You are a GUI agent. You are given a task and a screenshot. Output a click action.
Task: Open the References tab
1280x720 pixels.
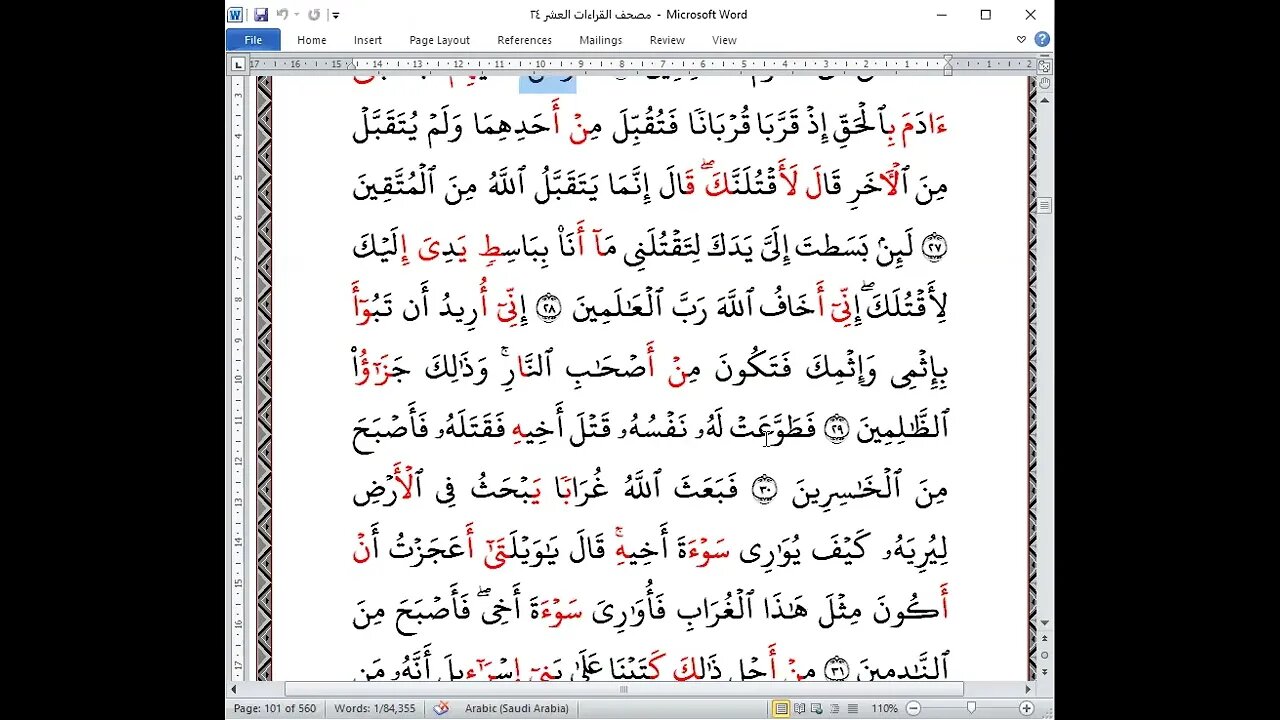[x=524, y=40]
